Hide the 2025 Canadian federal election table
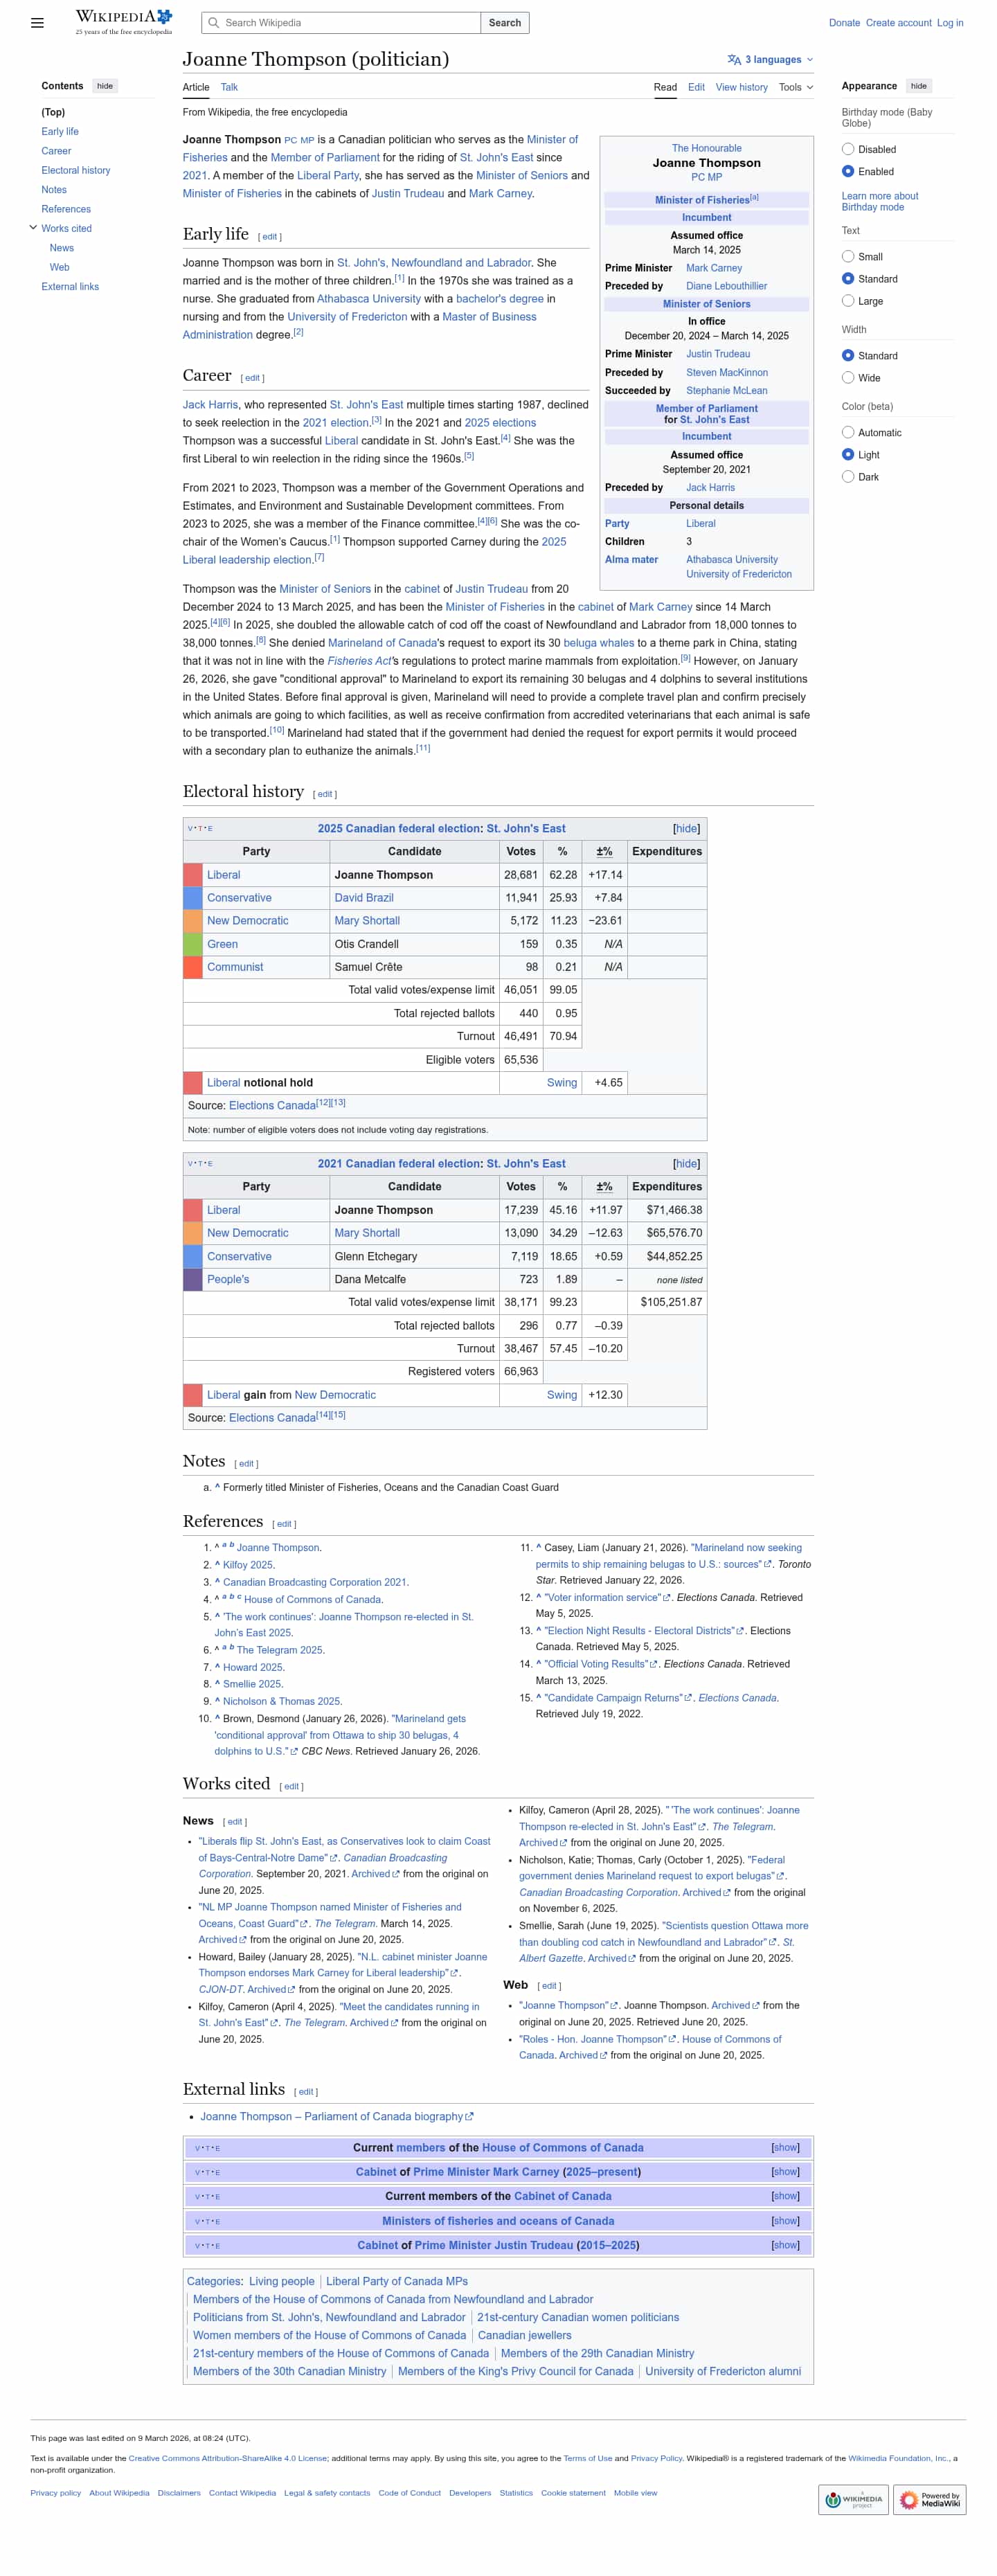 pyautogui.click(x=686, y=829)
